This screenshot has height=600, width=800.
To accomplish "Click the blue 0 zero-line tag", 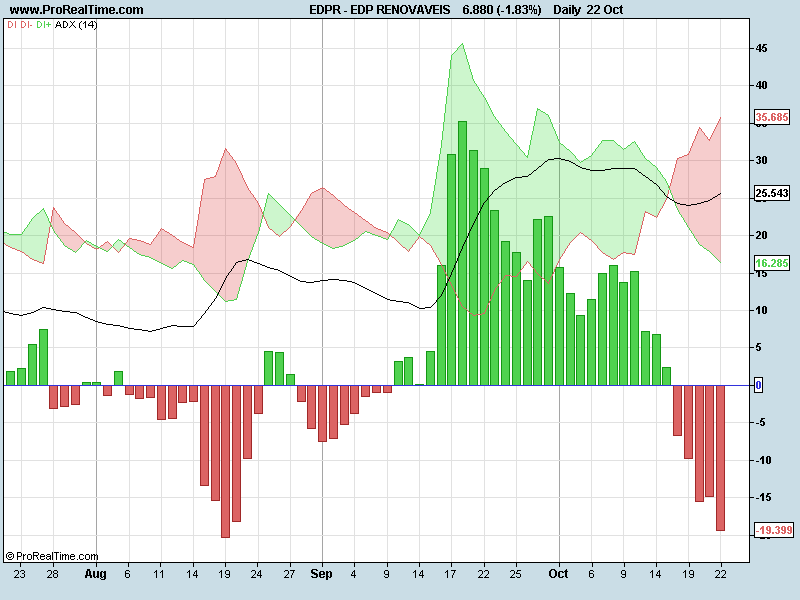I will click(x=758, y=385).
